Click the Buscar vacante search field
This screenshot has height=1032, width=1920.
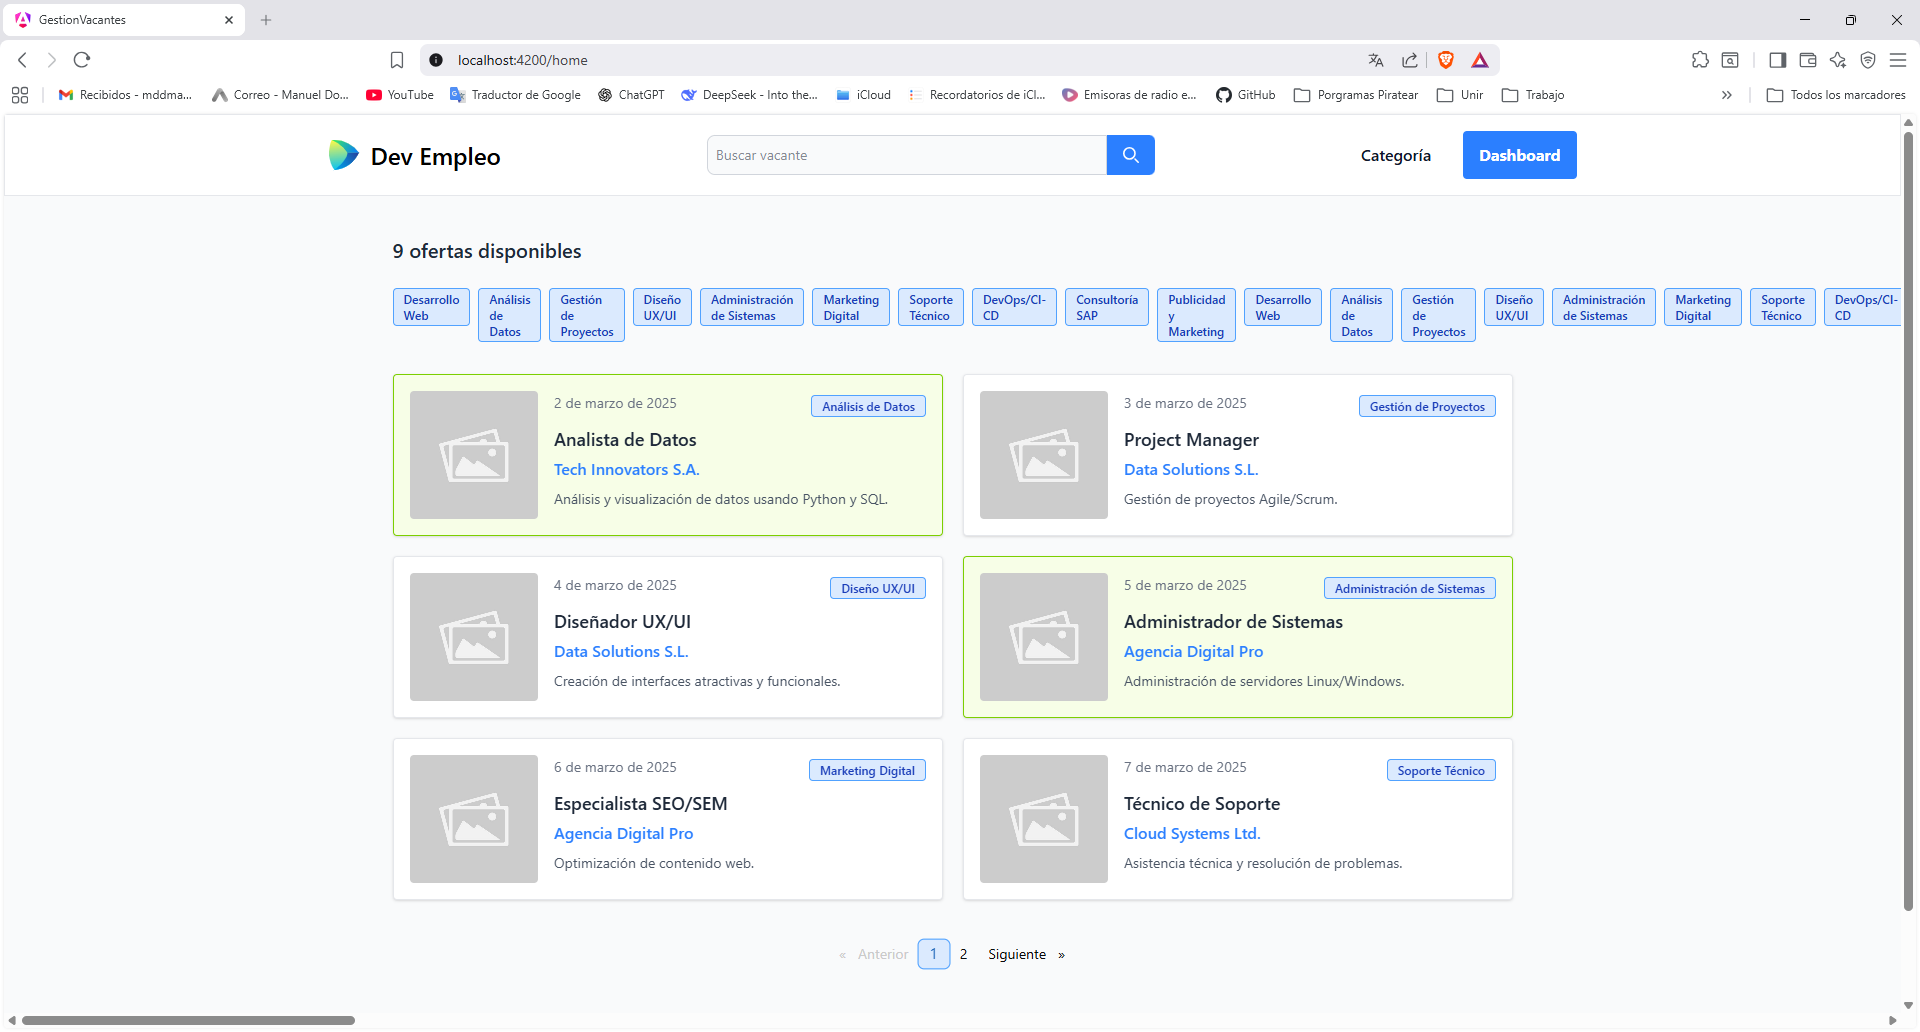(x=906, y=155)
